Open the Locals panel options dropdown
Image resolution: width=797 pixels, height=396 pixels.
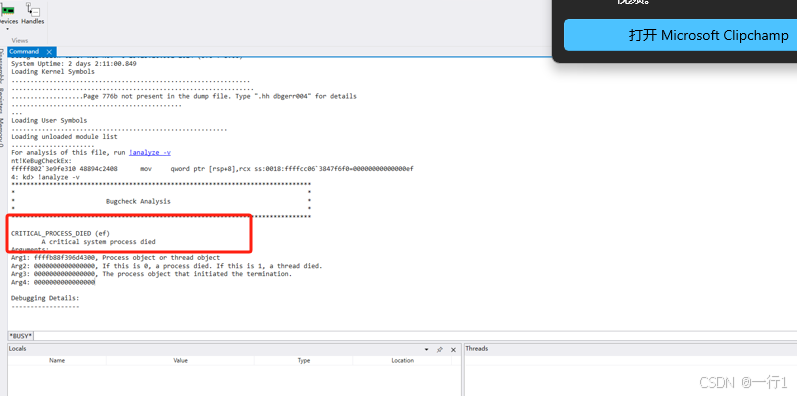click(x=426, y=350)
